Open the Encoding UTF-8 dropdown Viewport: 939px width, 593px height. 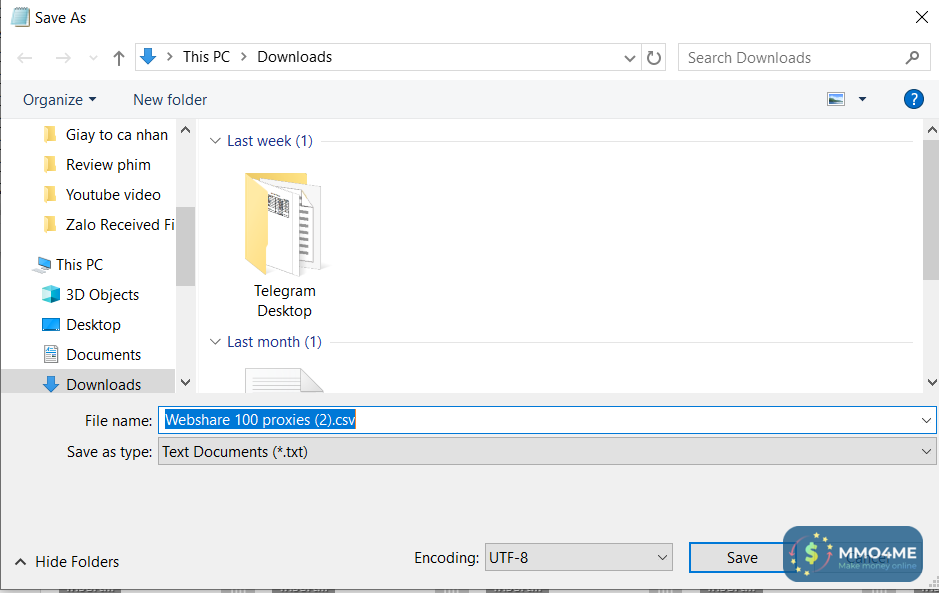(x=578, y=558)
